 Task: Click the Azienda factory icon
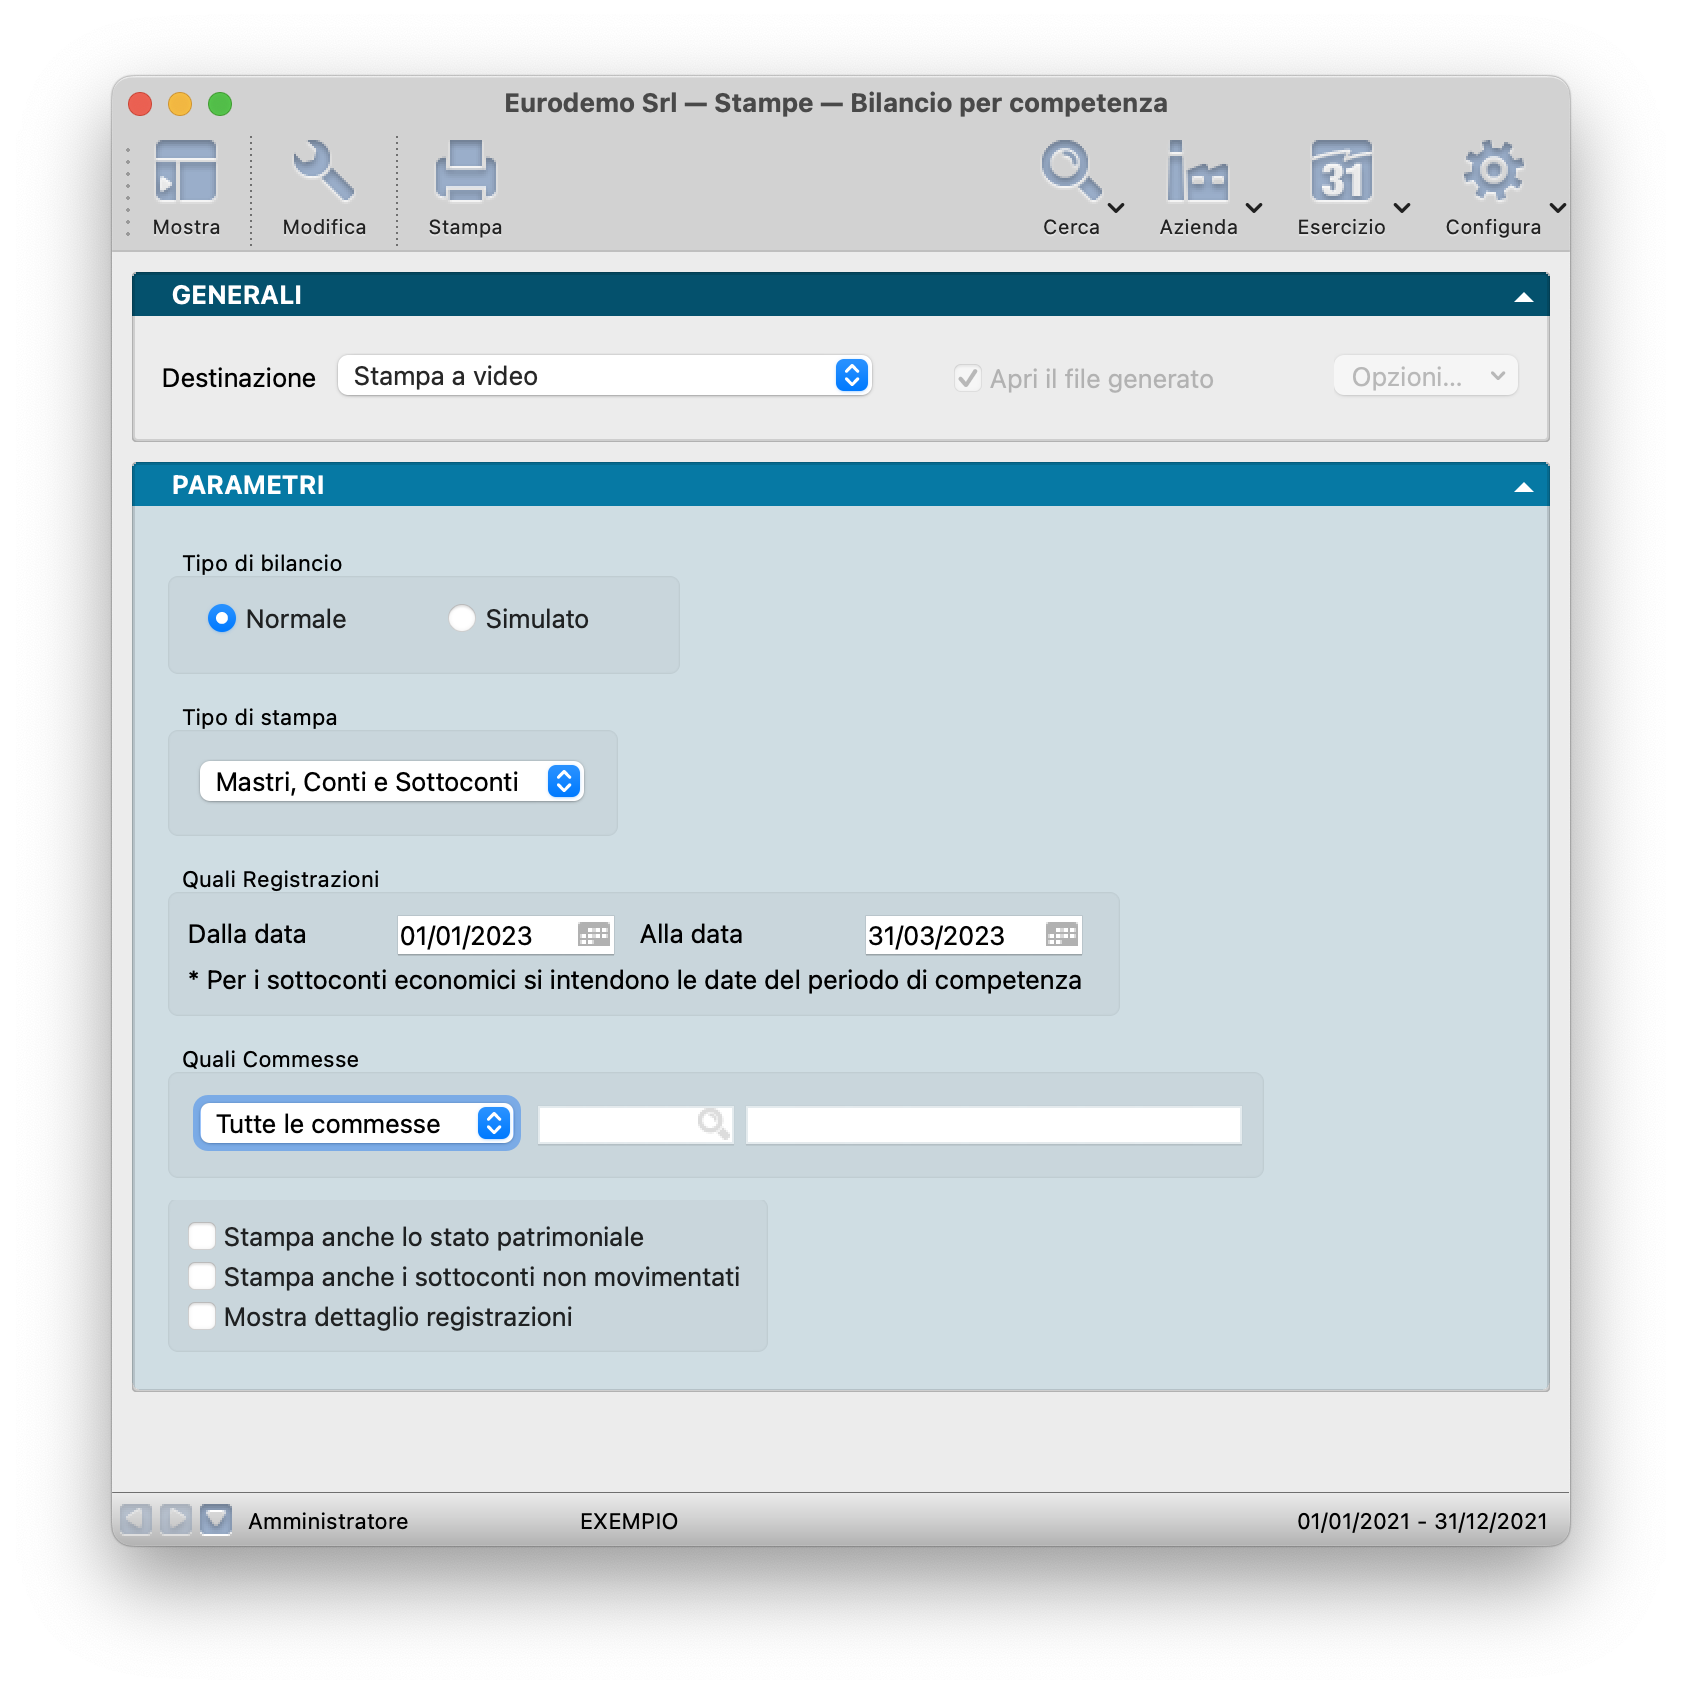[1197, 172]
